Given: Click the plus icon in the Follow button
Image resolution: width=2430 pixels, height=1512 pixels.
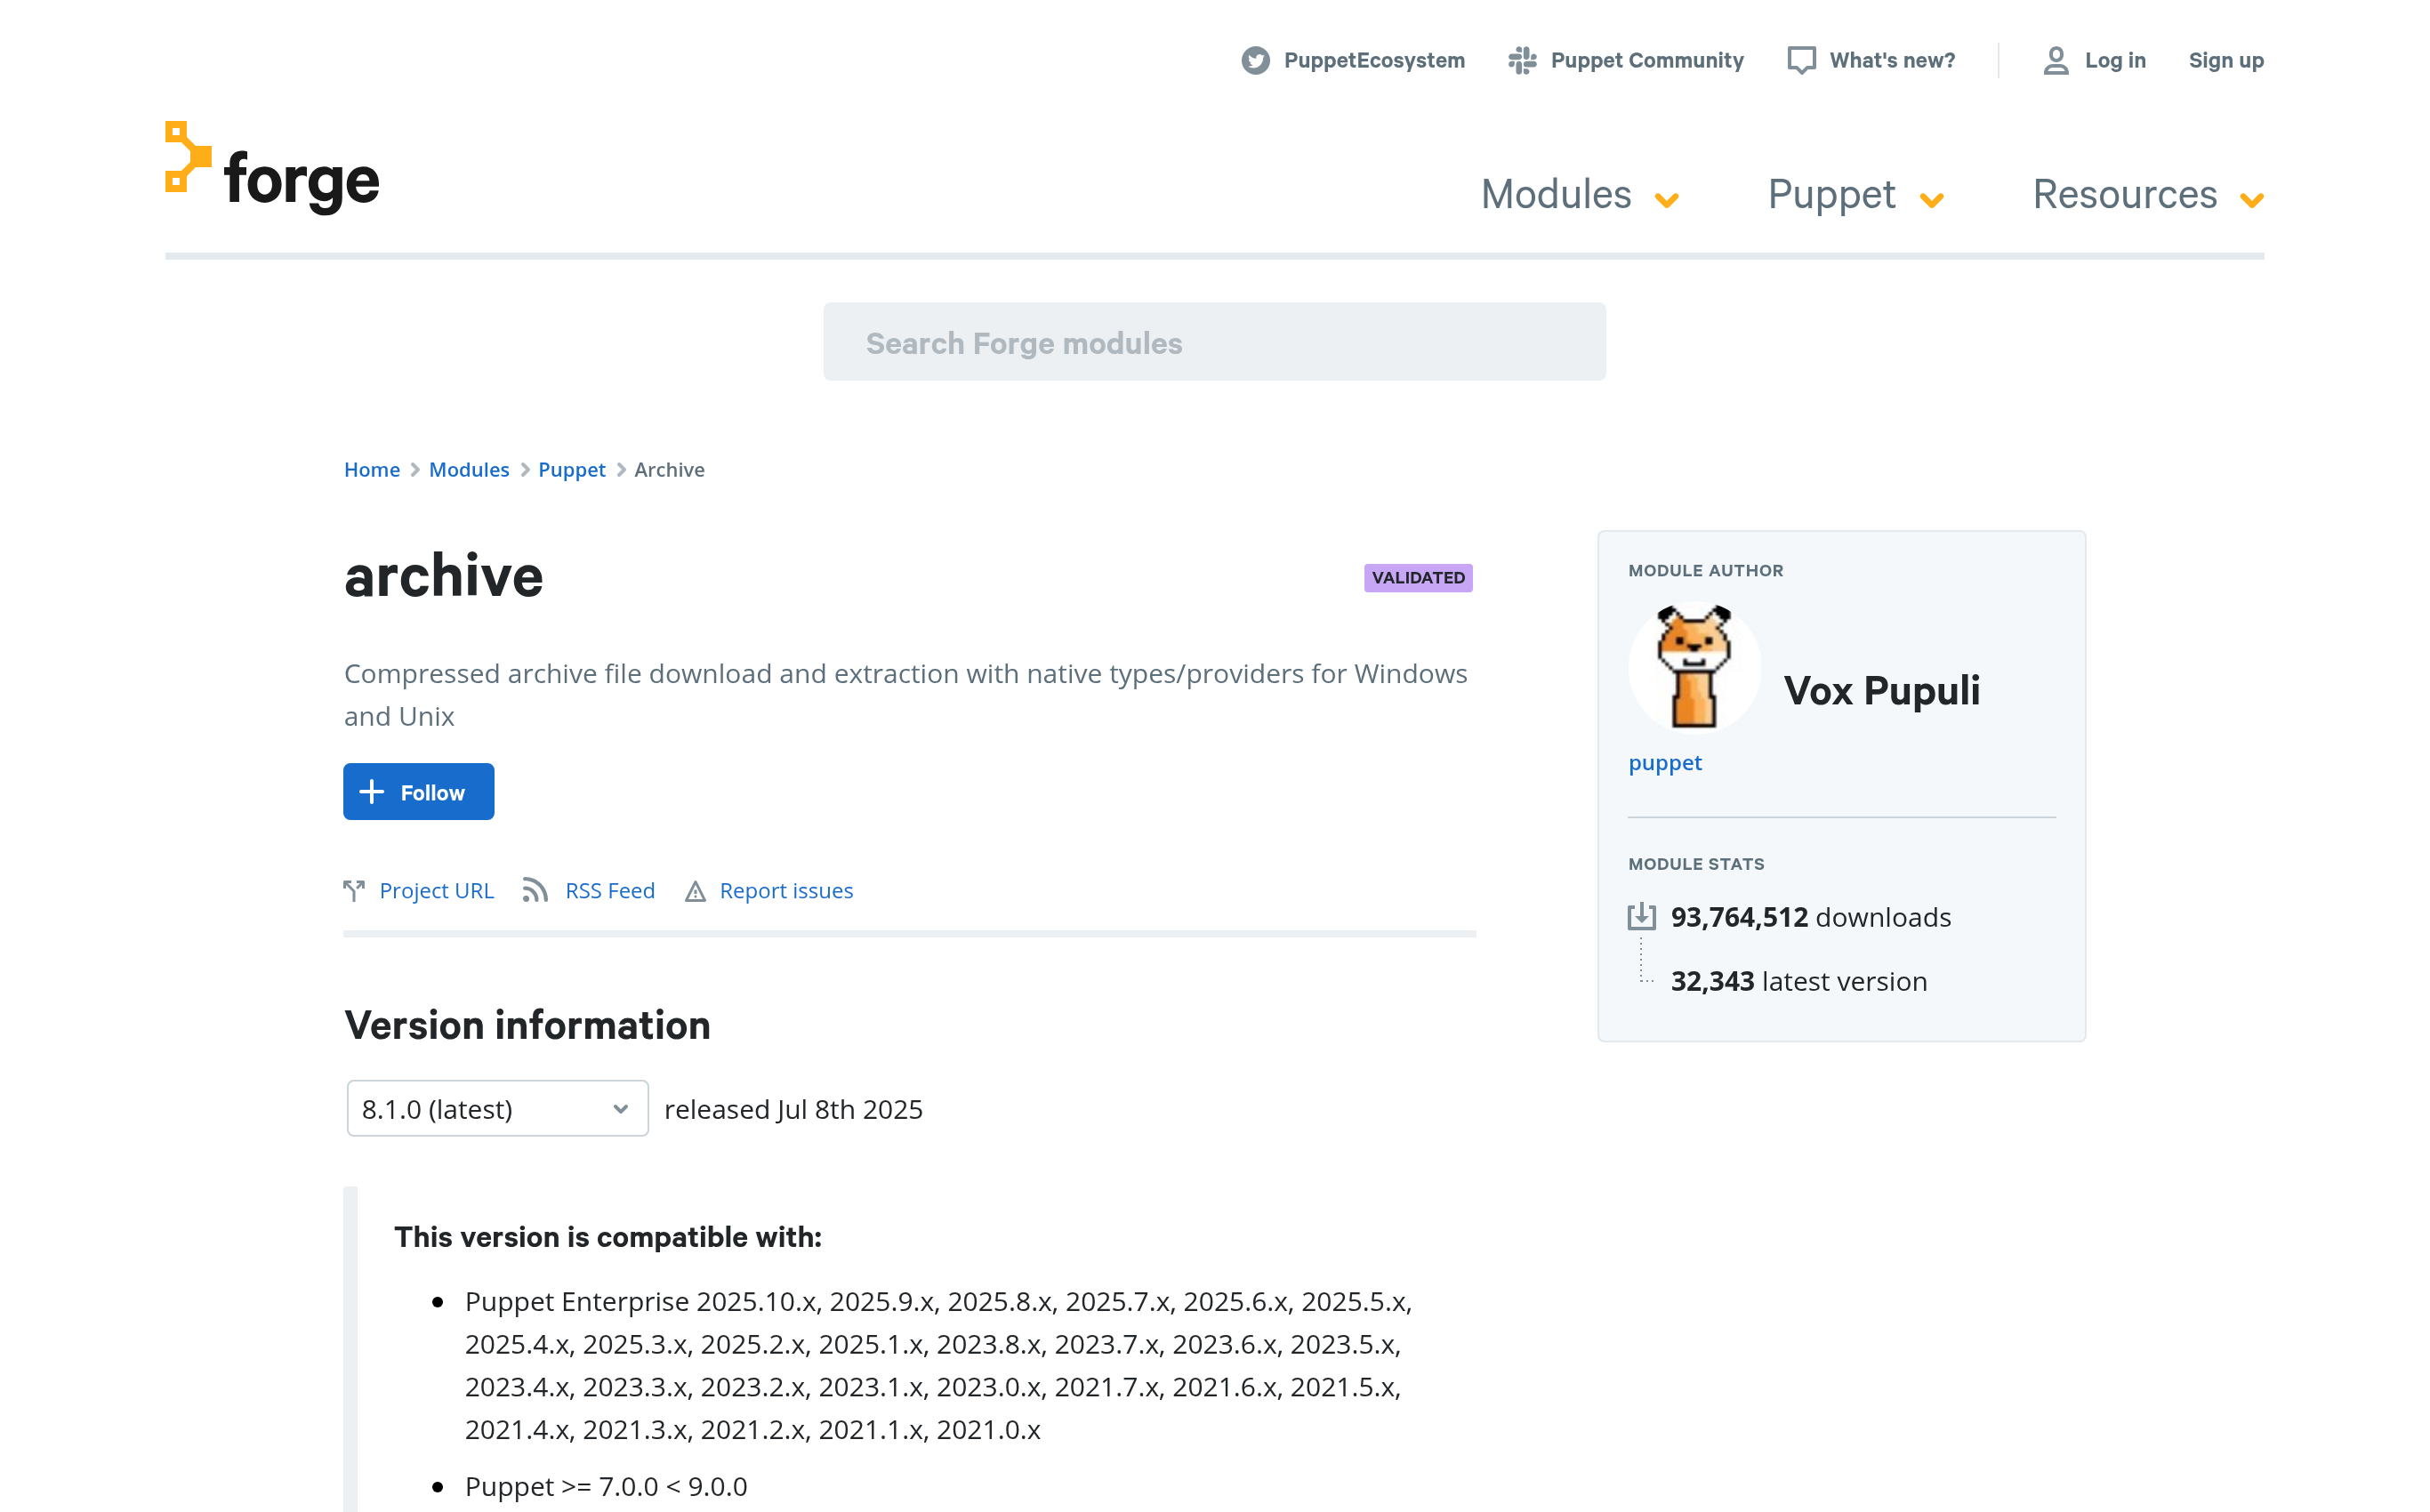Looking at the screenshot, I should (x=371, y=792).
